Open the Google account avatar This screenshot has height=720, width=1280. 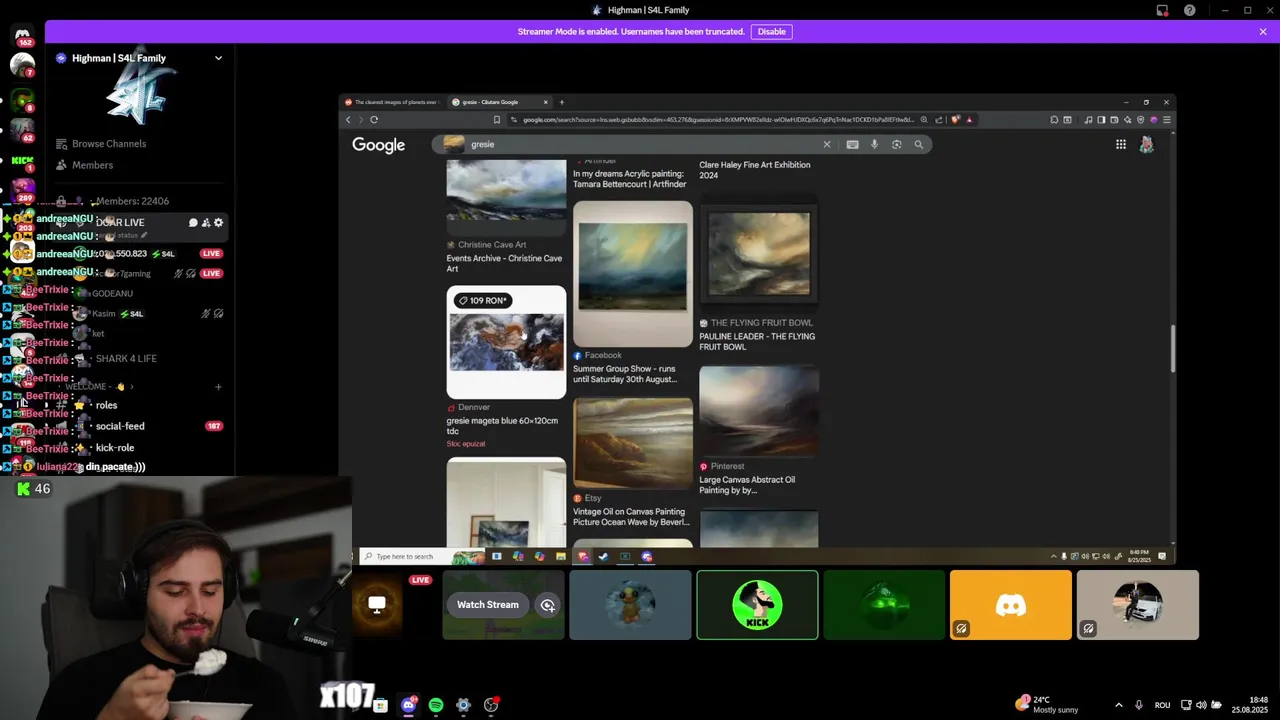[1146, 144]
